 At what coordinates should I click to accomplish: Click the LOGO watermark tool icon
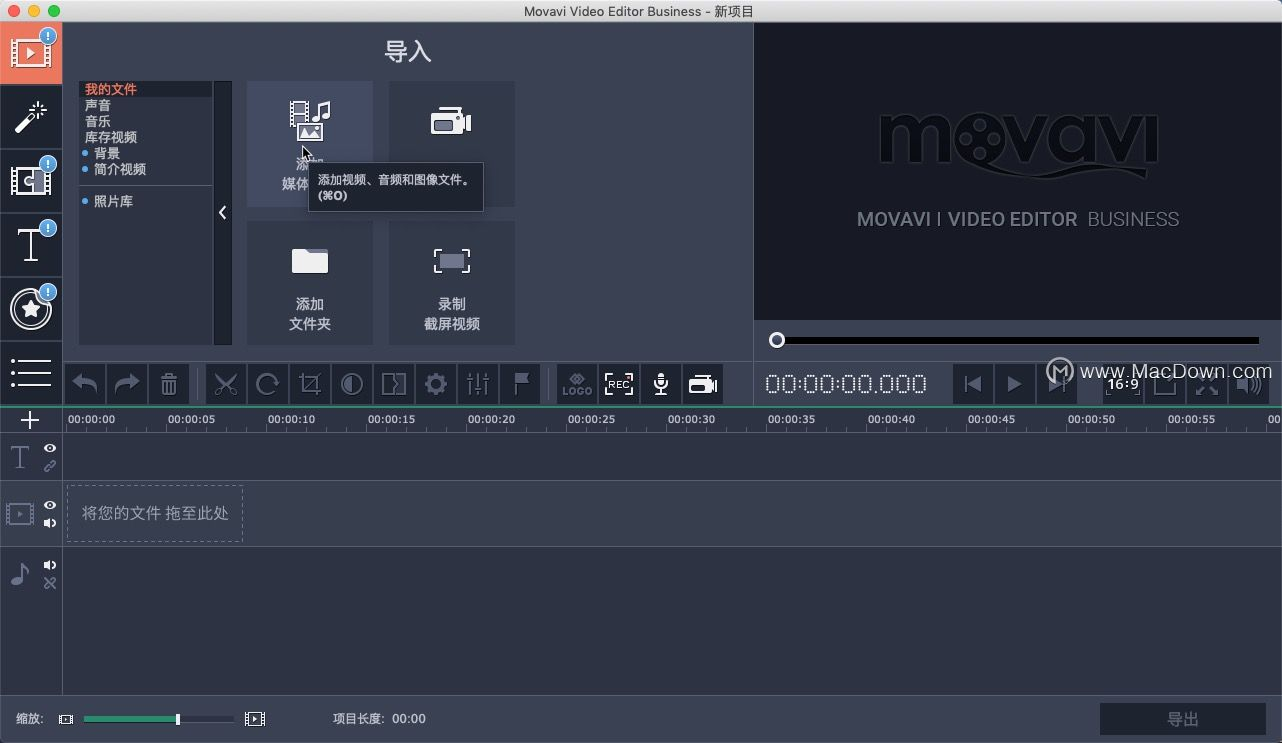click(577, 384)
